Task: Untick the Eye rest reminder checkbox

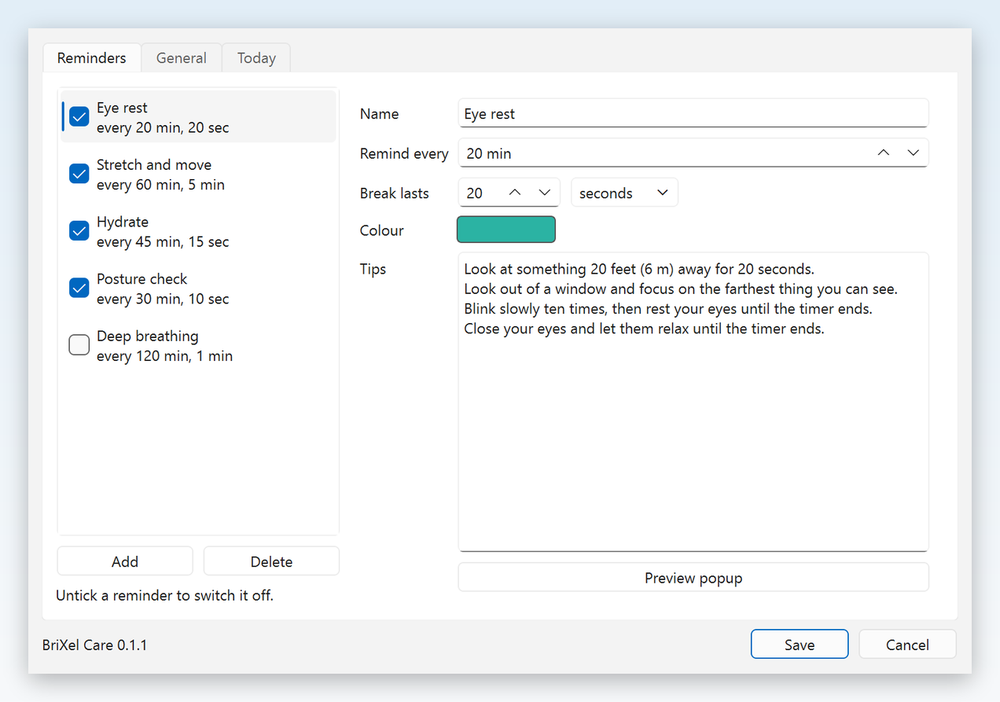Action: click(79, 117)
